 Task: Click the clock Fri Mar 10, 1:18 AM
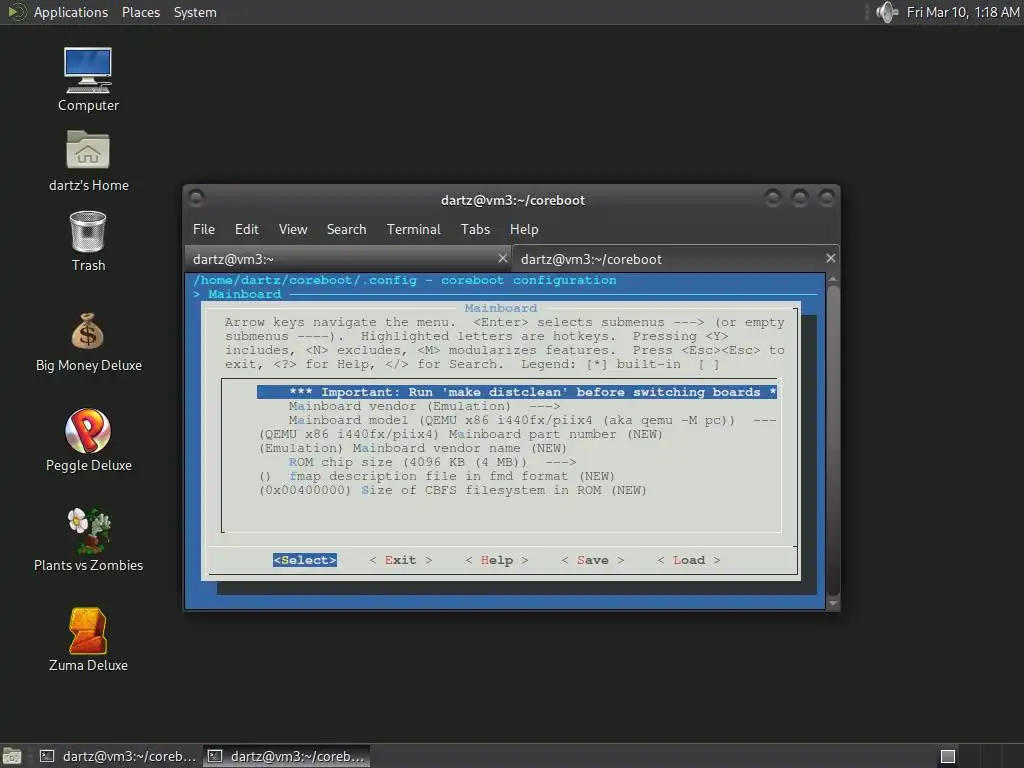coord(963,12)
